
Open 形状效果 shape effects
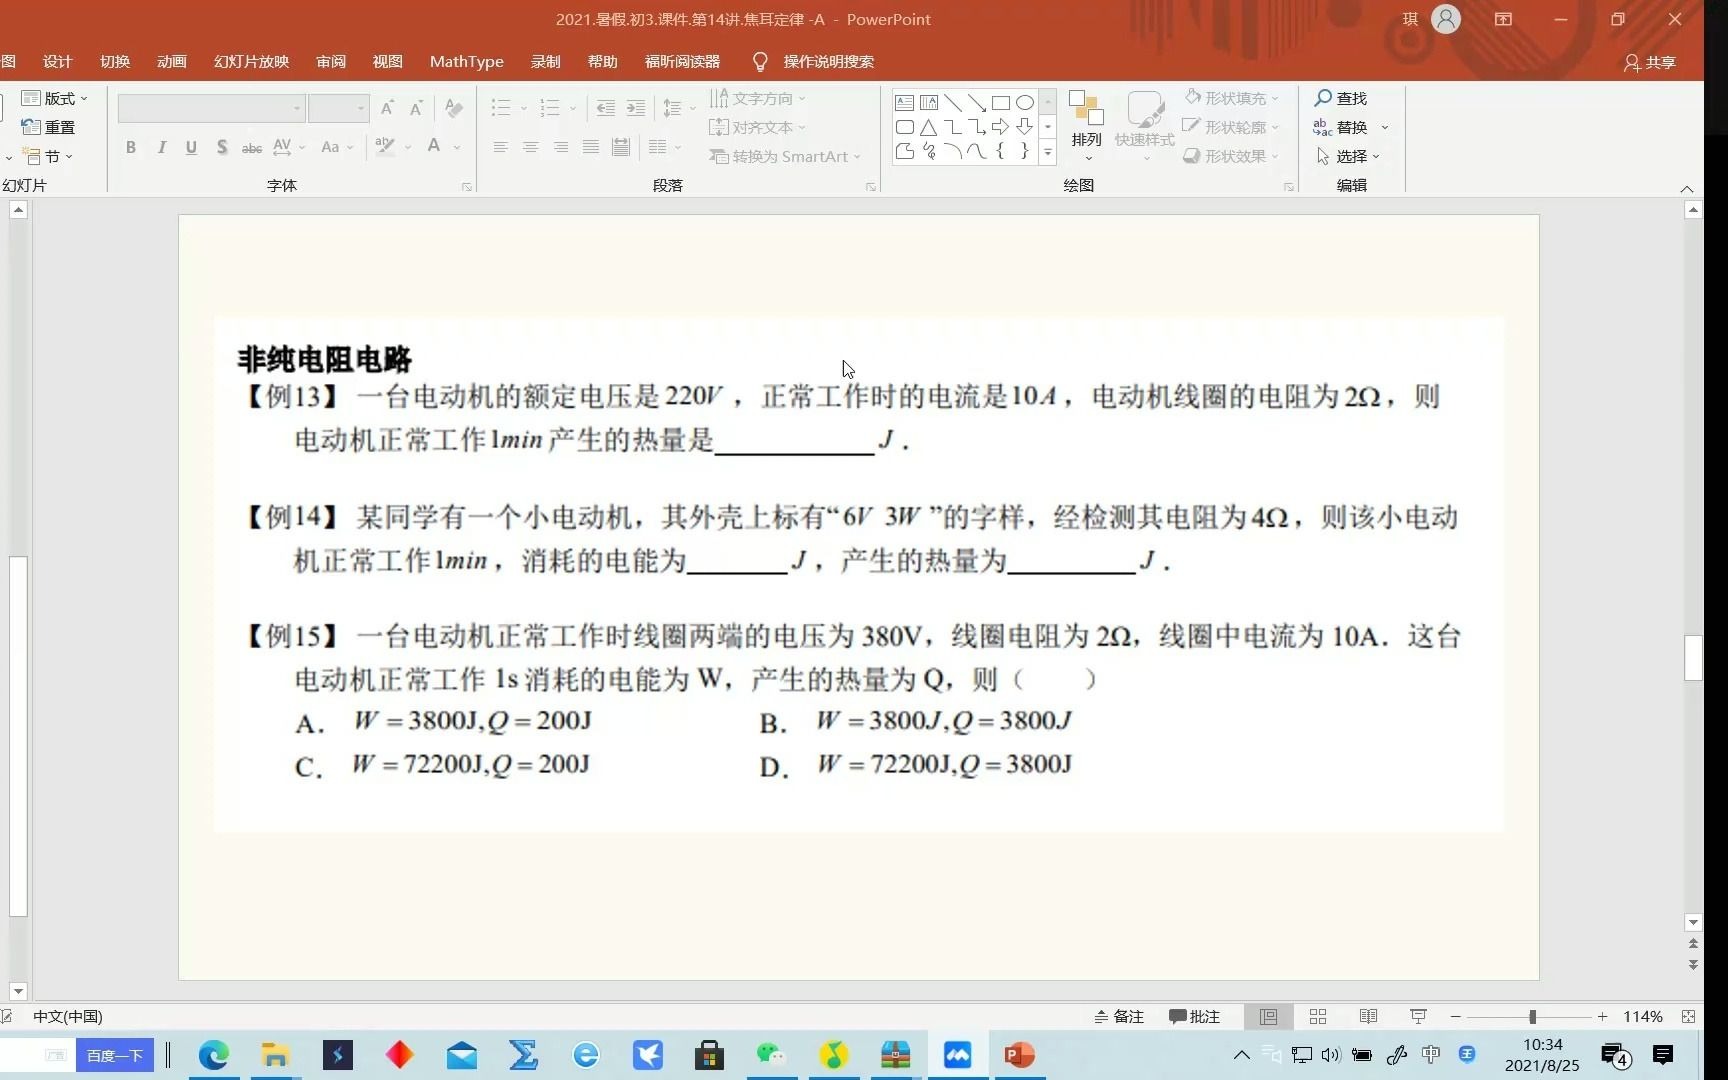click(1232, 156)
